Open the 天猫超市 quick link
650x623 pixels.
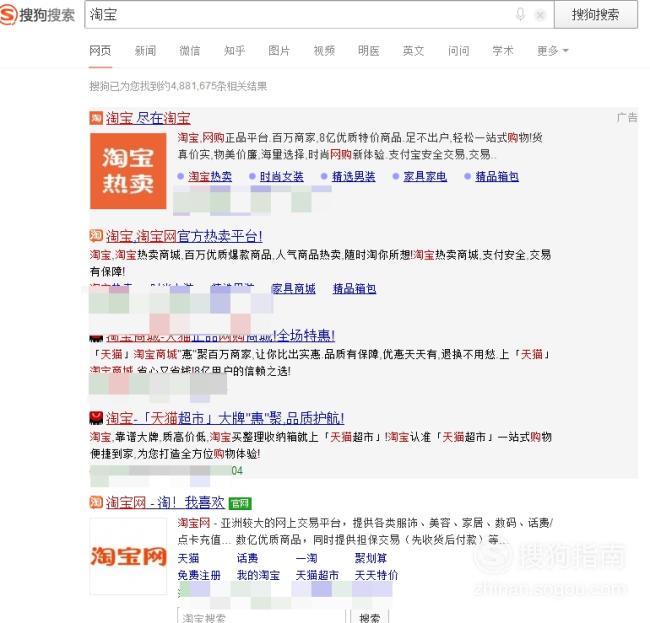pos(318,575)
